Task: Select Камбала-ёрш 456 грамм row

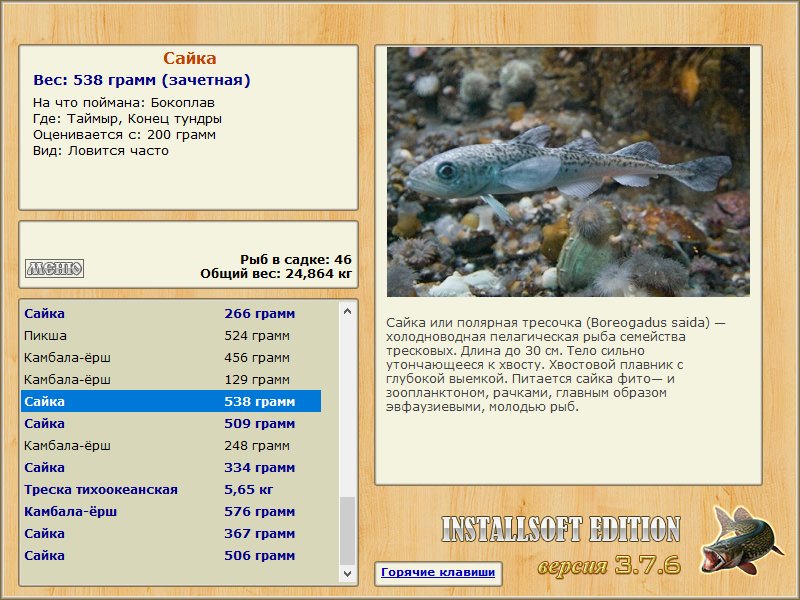Action: (x=171, y=357)
